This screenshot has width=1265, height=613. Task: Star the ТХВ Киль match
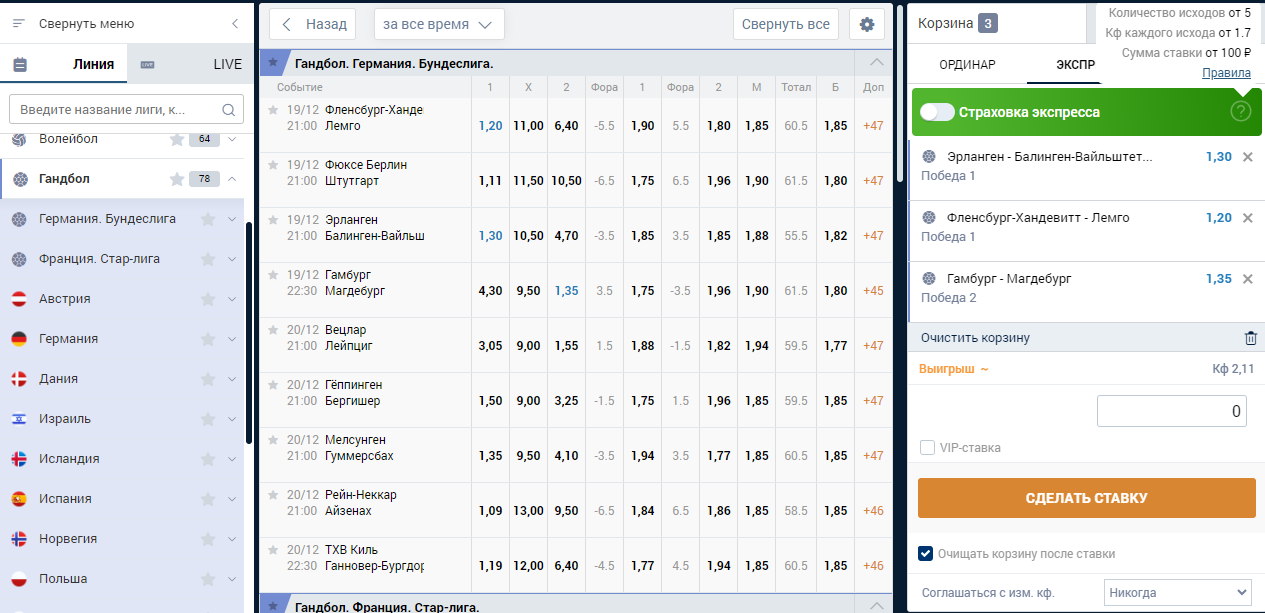(273, 550)
